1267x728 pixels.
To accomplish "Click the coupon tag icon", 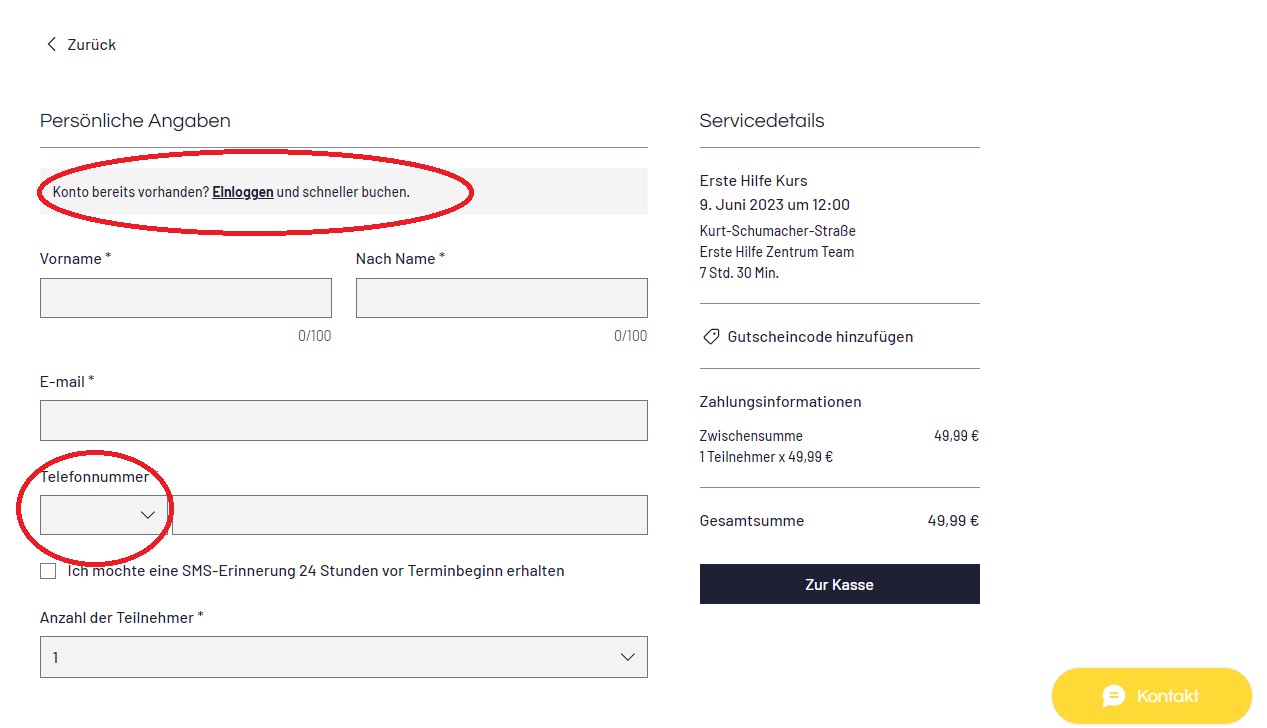I will 711,337.
